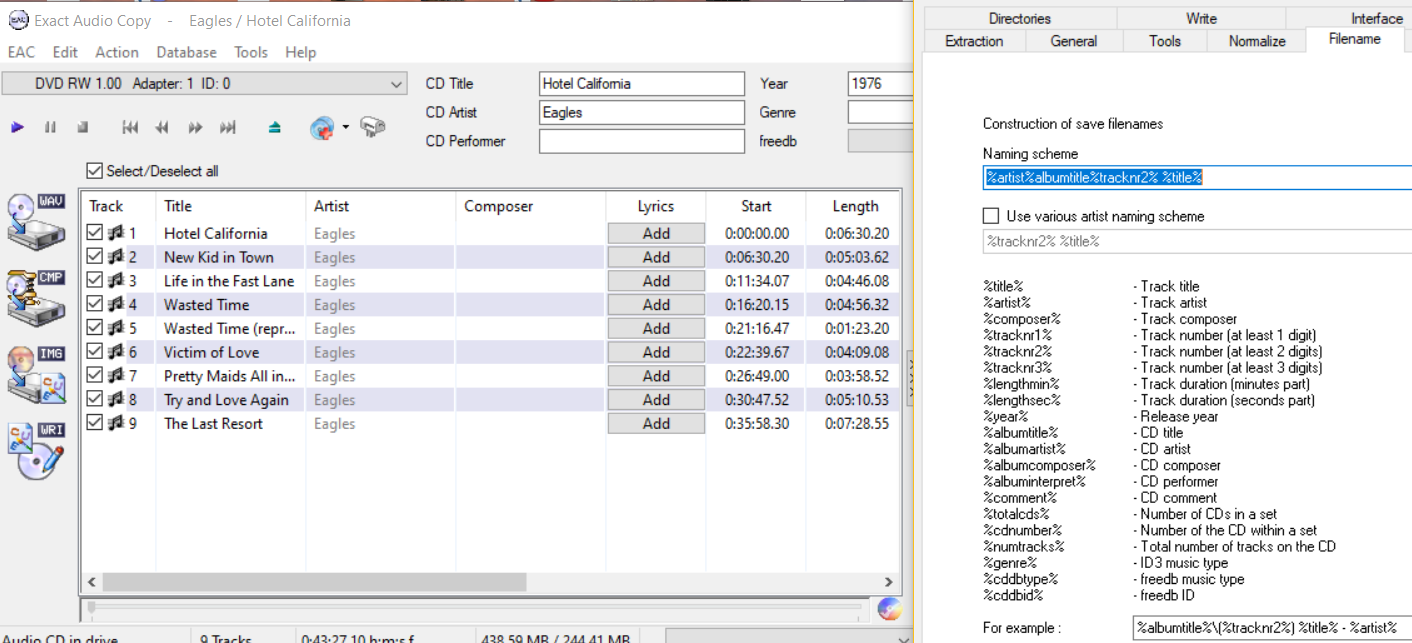The height and width of the screenshot is (643, 1412).
Task: Click Add lyrics button for The Last Resort
Action: click(x=656, y=424)
